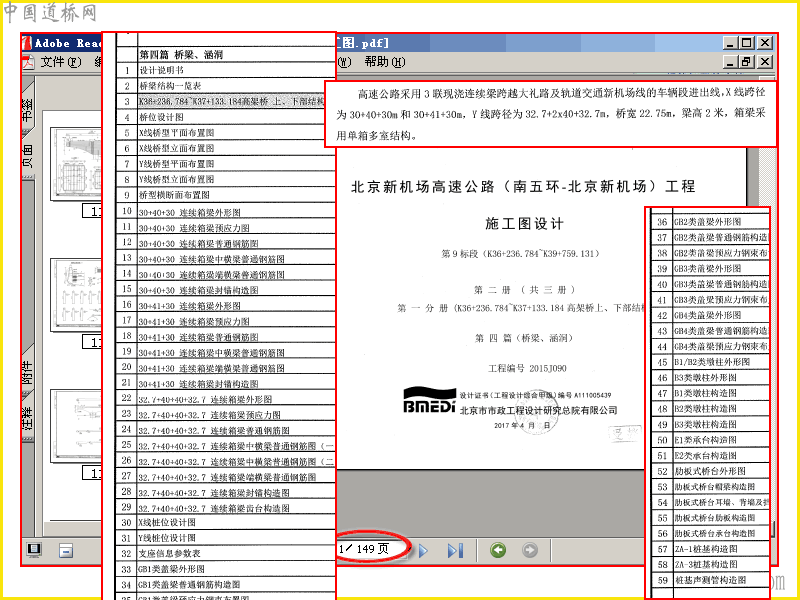
Task: Click row 5 X线桥型平面布置图
Action: (x=226, y=133)
